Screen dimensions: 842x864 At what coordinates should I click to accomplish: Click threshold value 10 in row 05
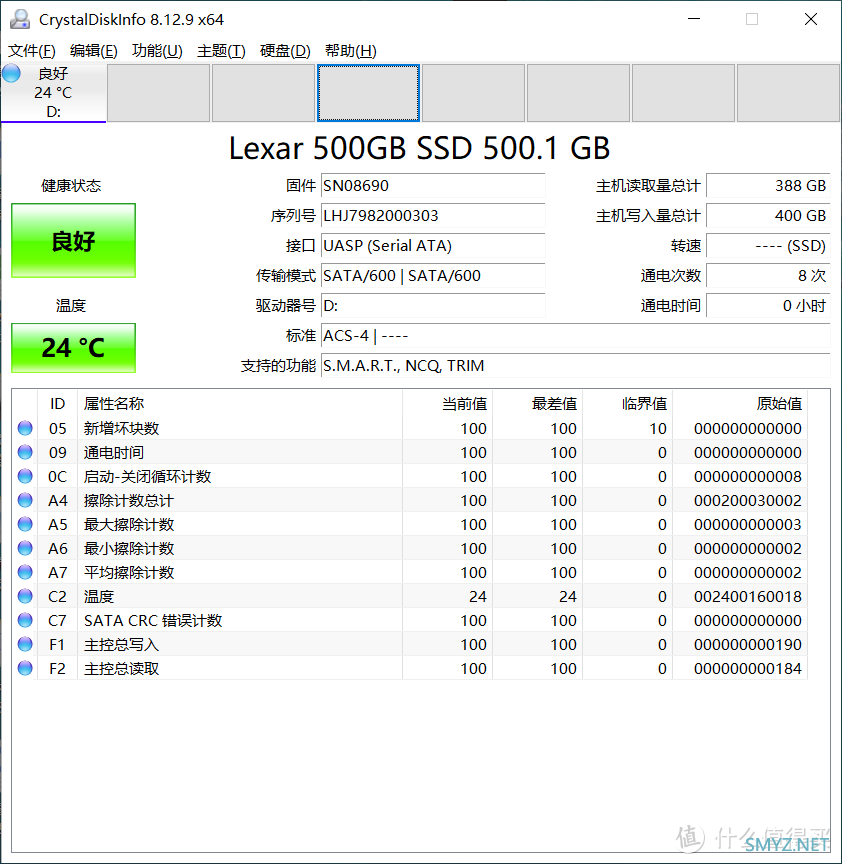pyautogui.click(x=657, y=428)
